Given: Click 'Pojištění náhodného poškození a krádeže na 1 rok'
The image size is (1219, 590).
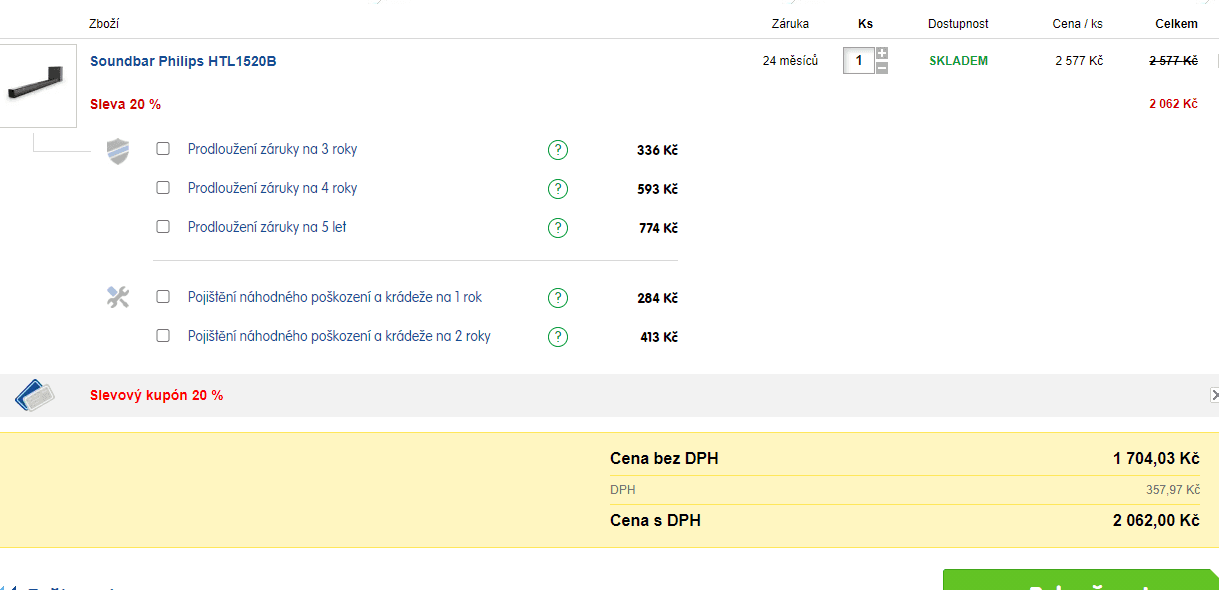Looking at the screenshot, I should click(x=335, y=298).
